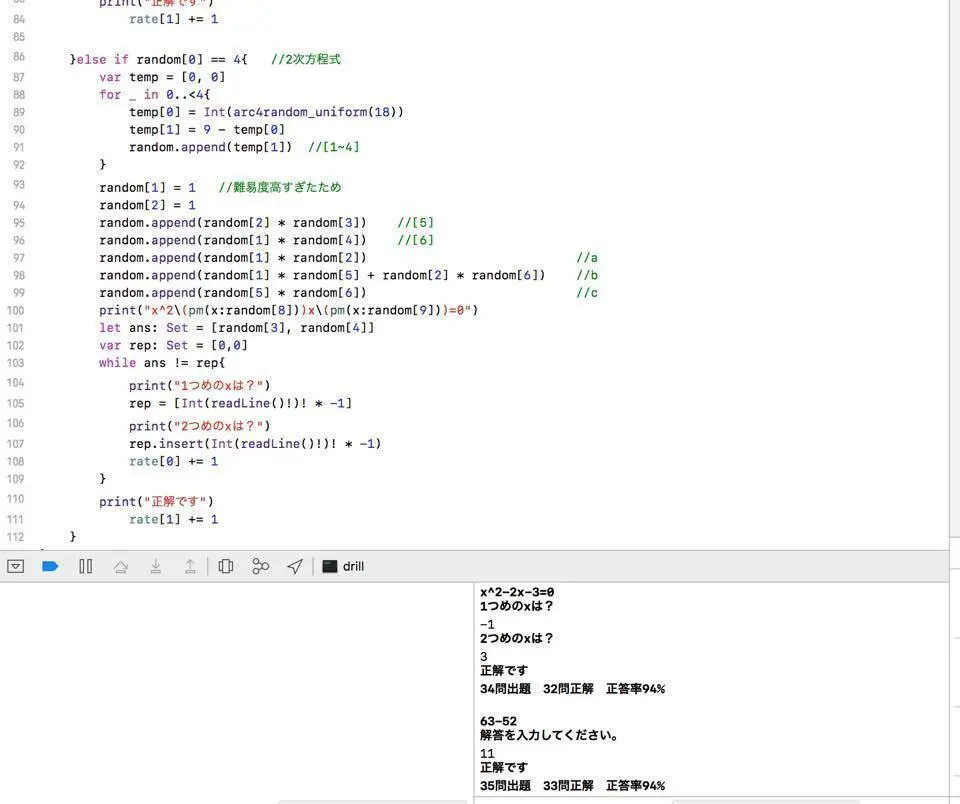This screenshot has width=960, height=804.
Task: Click the comment "//c"
Action: click(587, 293)
